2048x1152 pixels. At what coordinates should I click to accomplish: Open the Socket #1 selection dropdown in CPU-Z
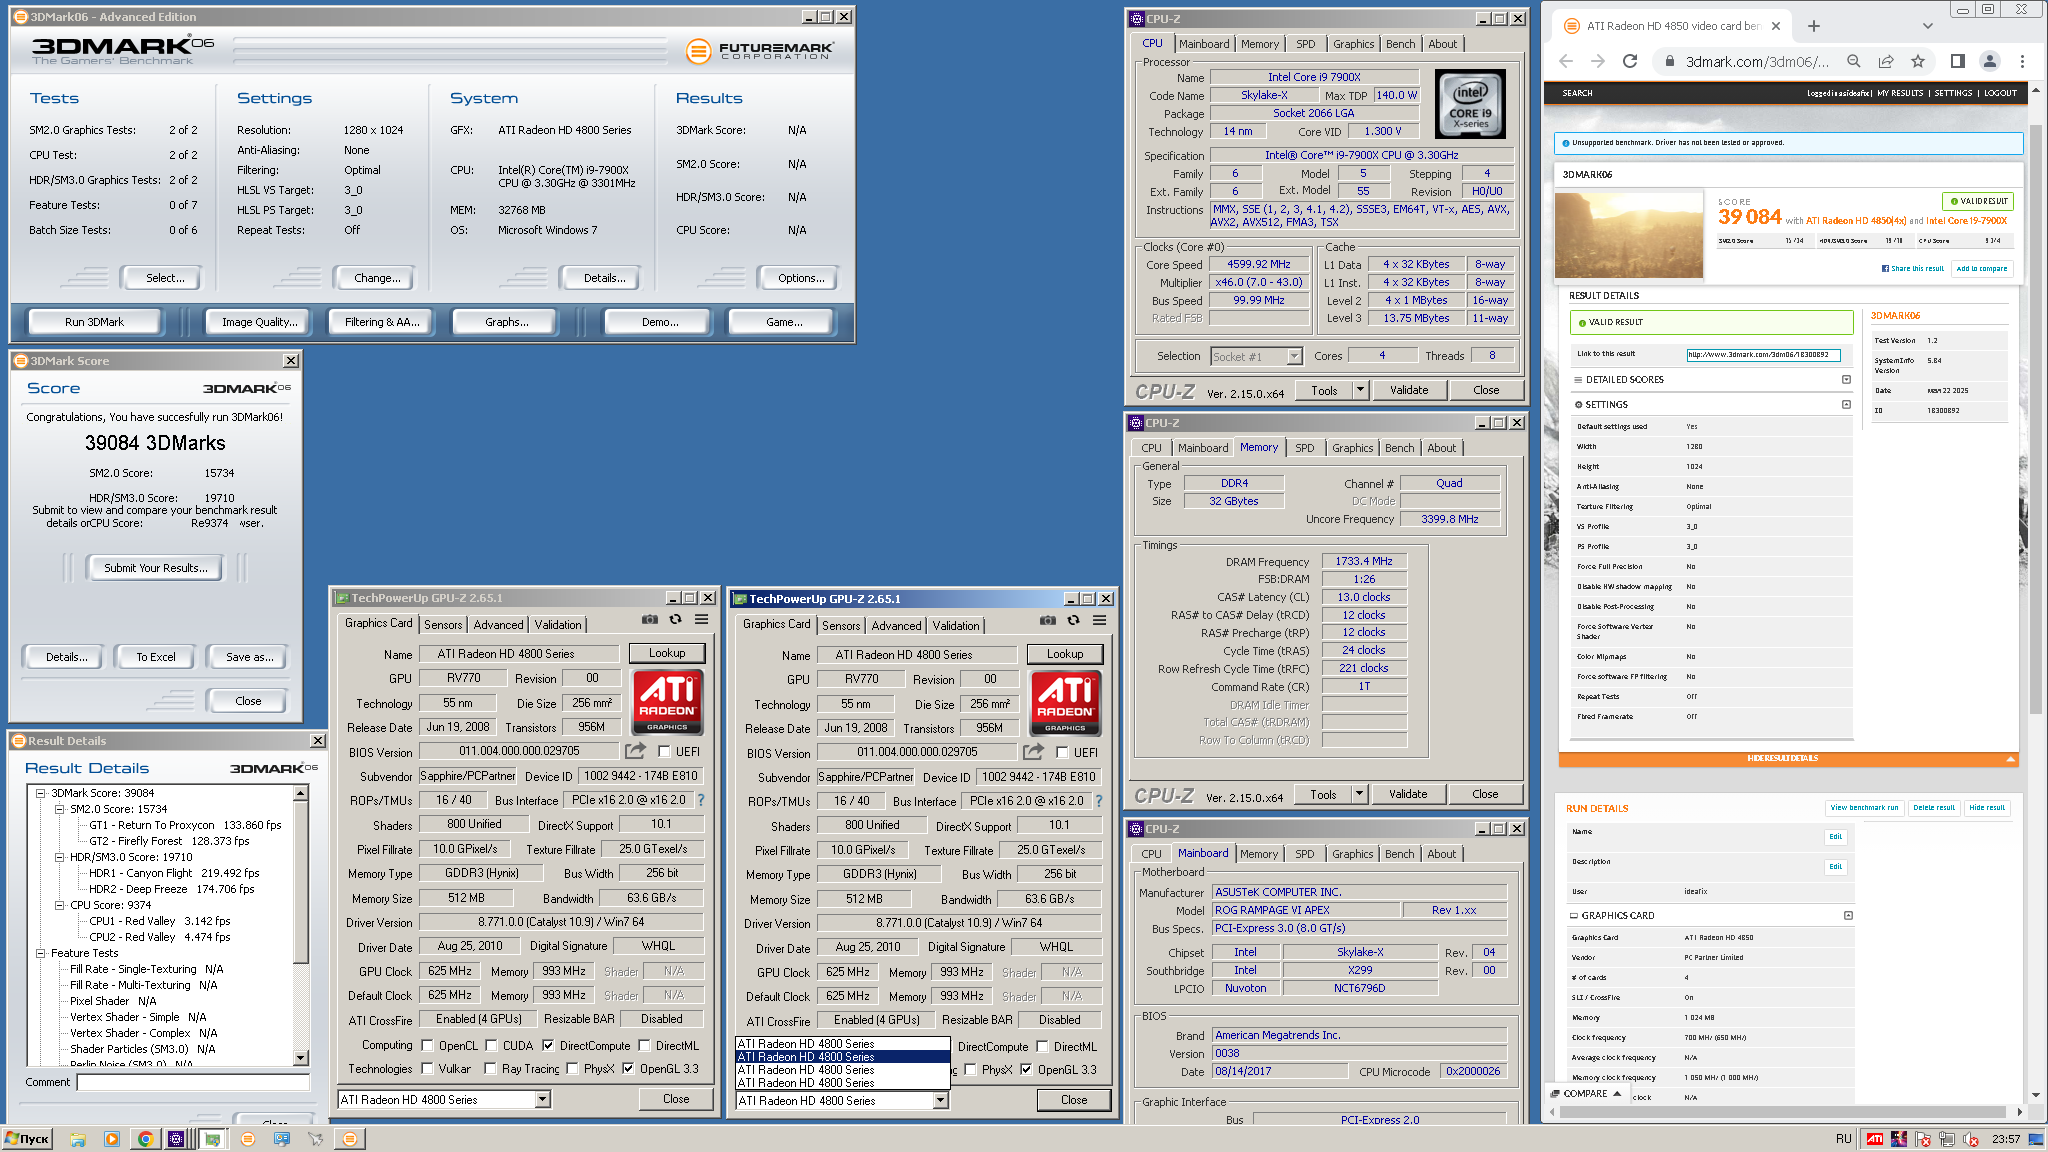[x=1294, y=356]
